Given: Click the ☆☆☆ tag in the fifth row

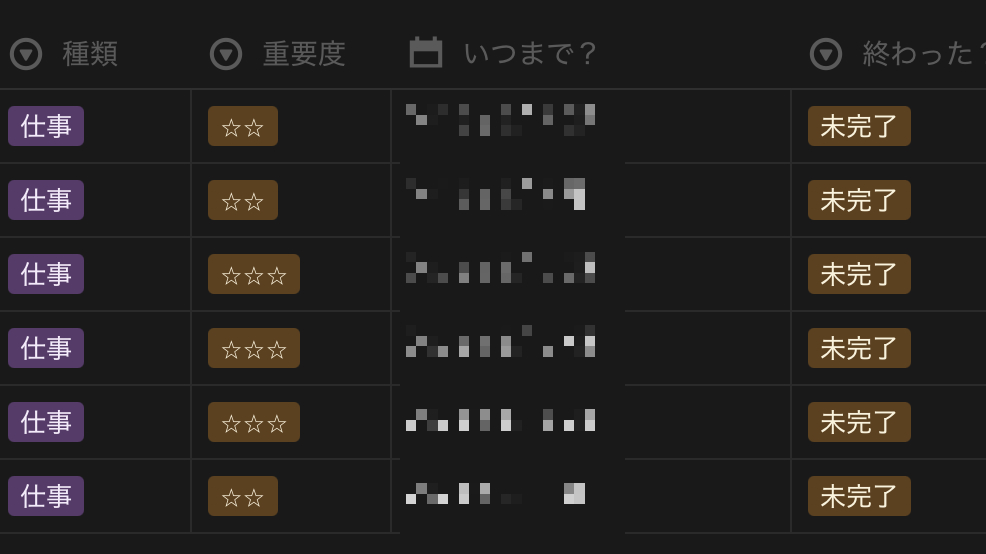Looking at the screenshot, I should pos(254,422).
